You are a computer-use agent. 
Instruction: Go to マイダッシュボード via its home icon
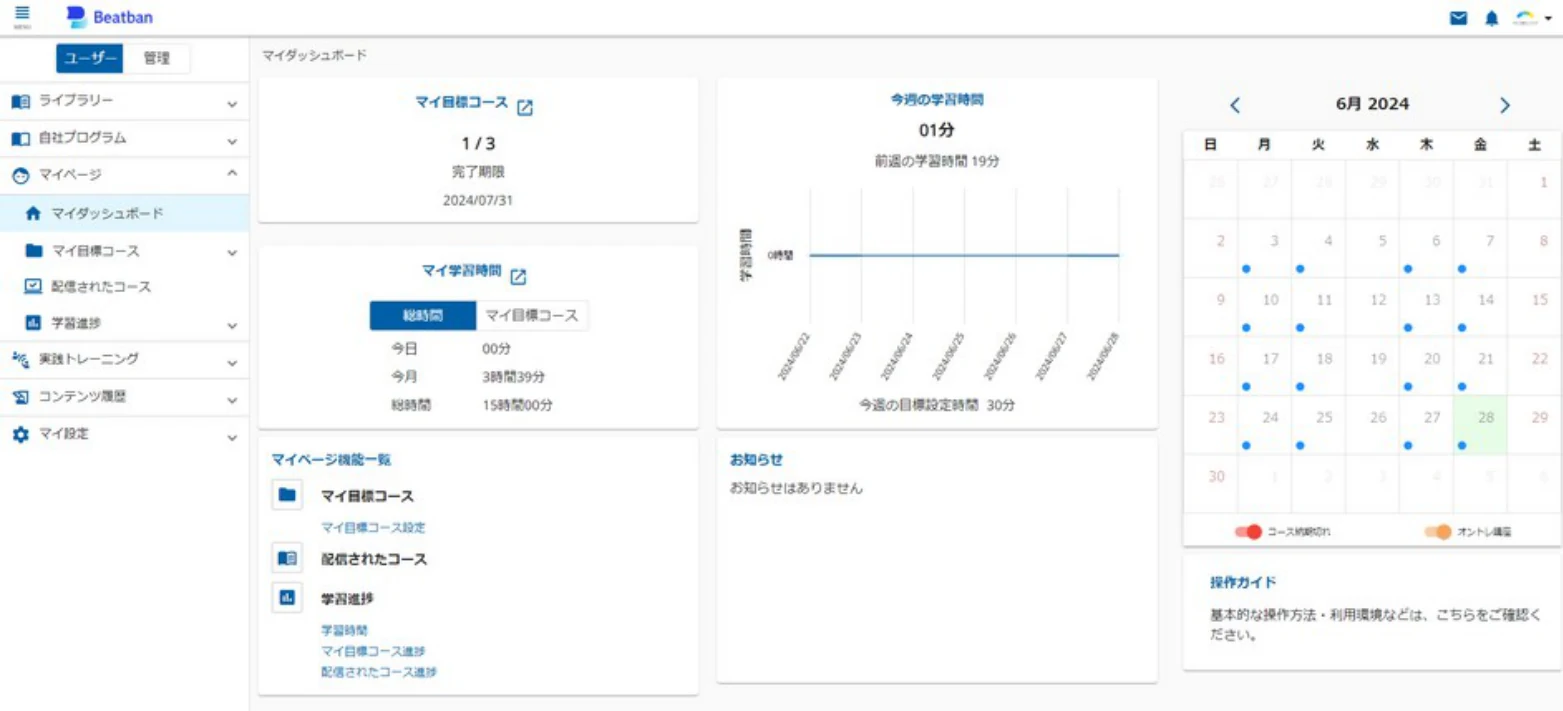click(33, 214)
